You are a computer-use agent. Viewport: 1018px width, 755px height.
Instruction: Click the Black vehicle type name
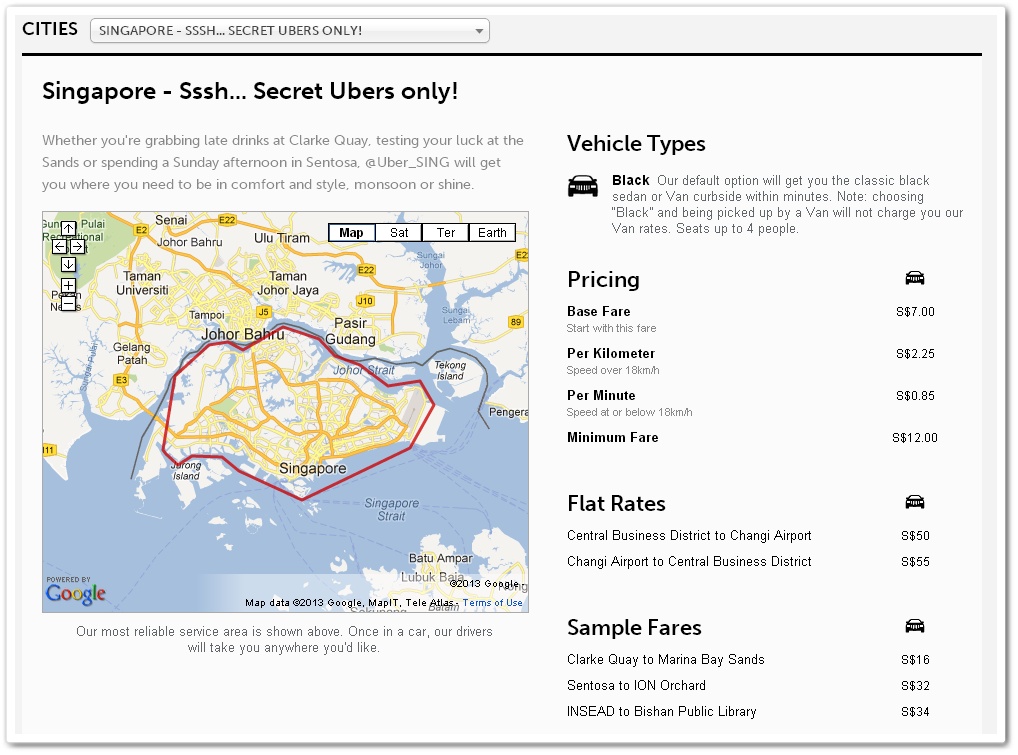(630, 180)
